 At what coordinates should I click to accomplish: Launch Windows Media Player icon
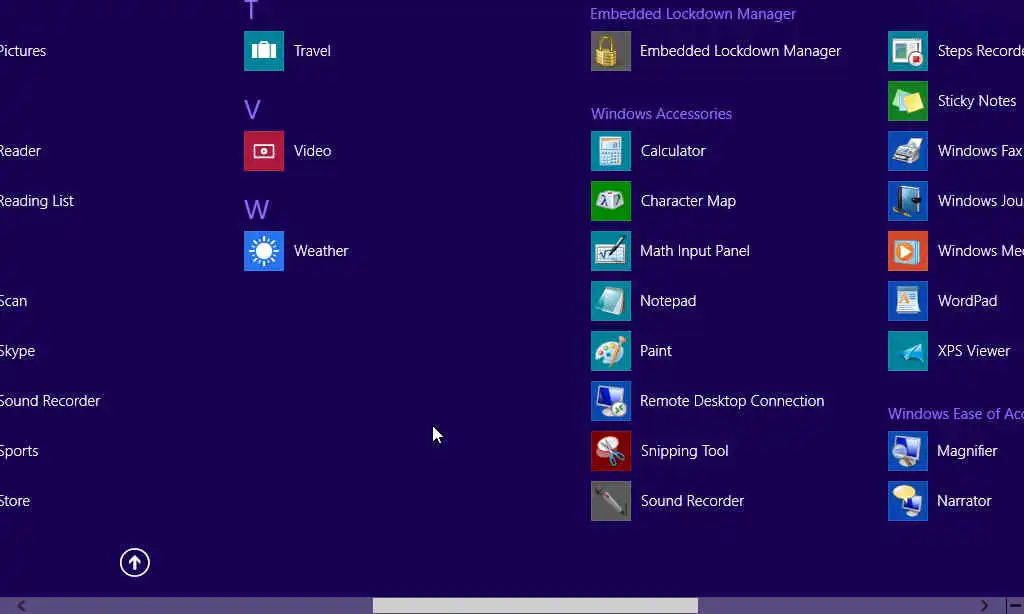click(x=908, y=251)
